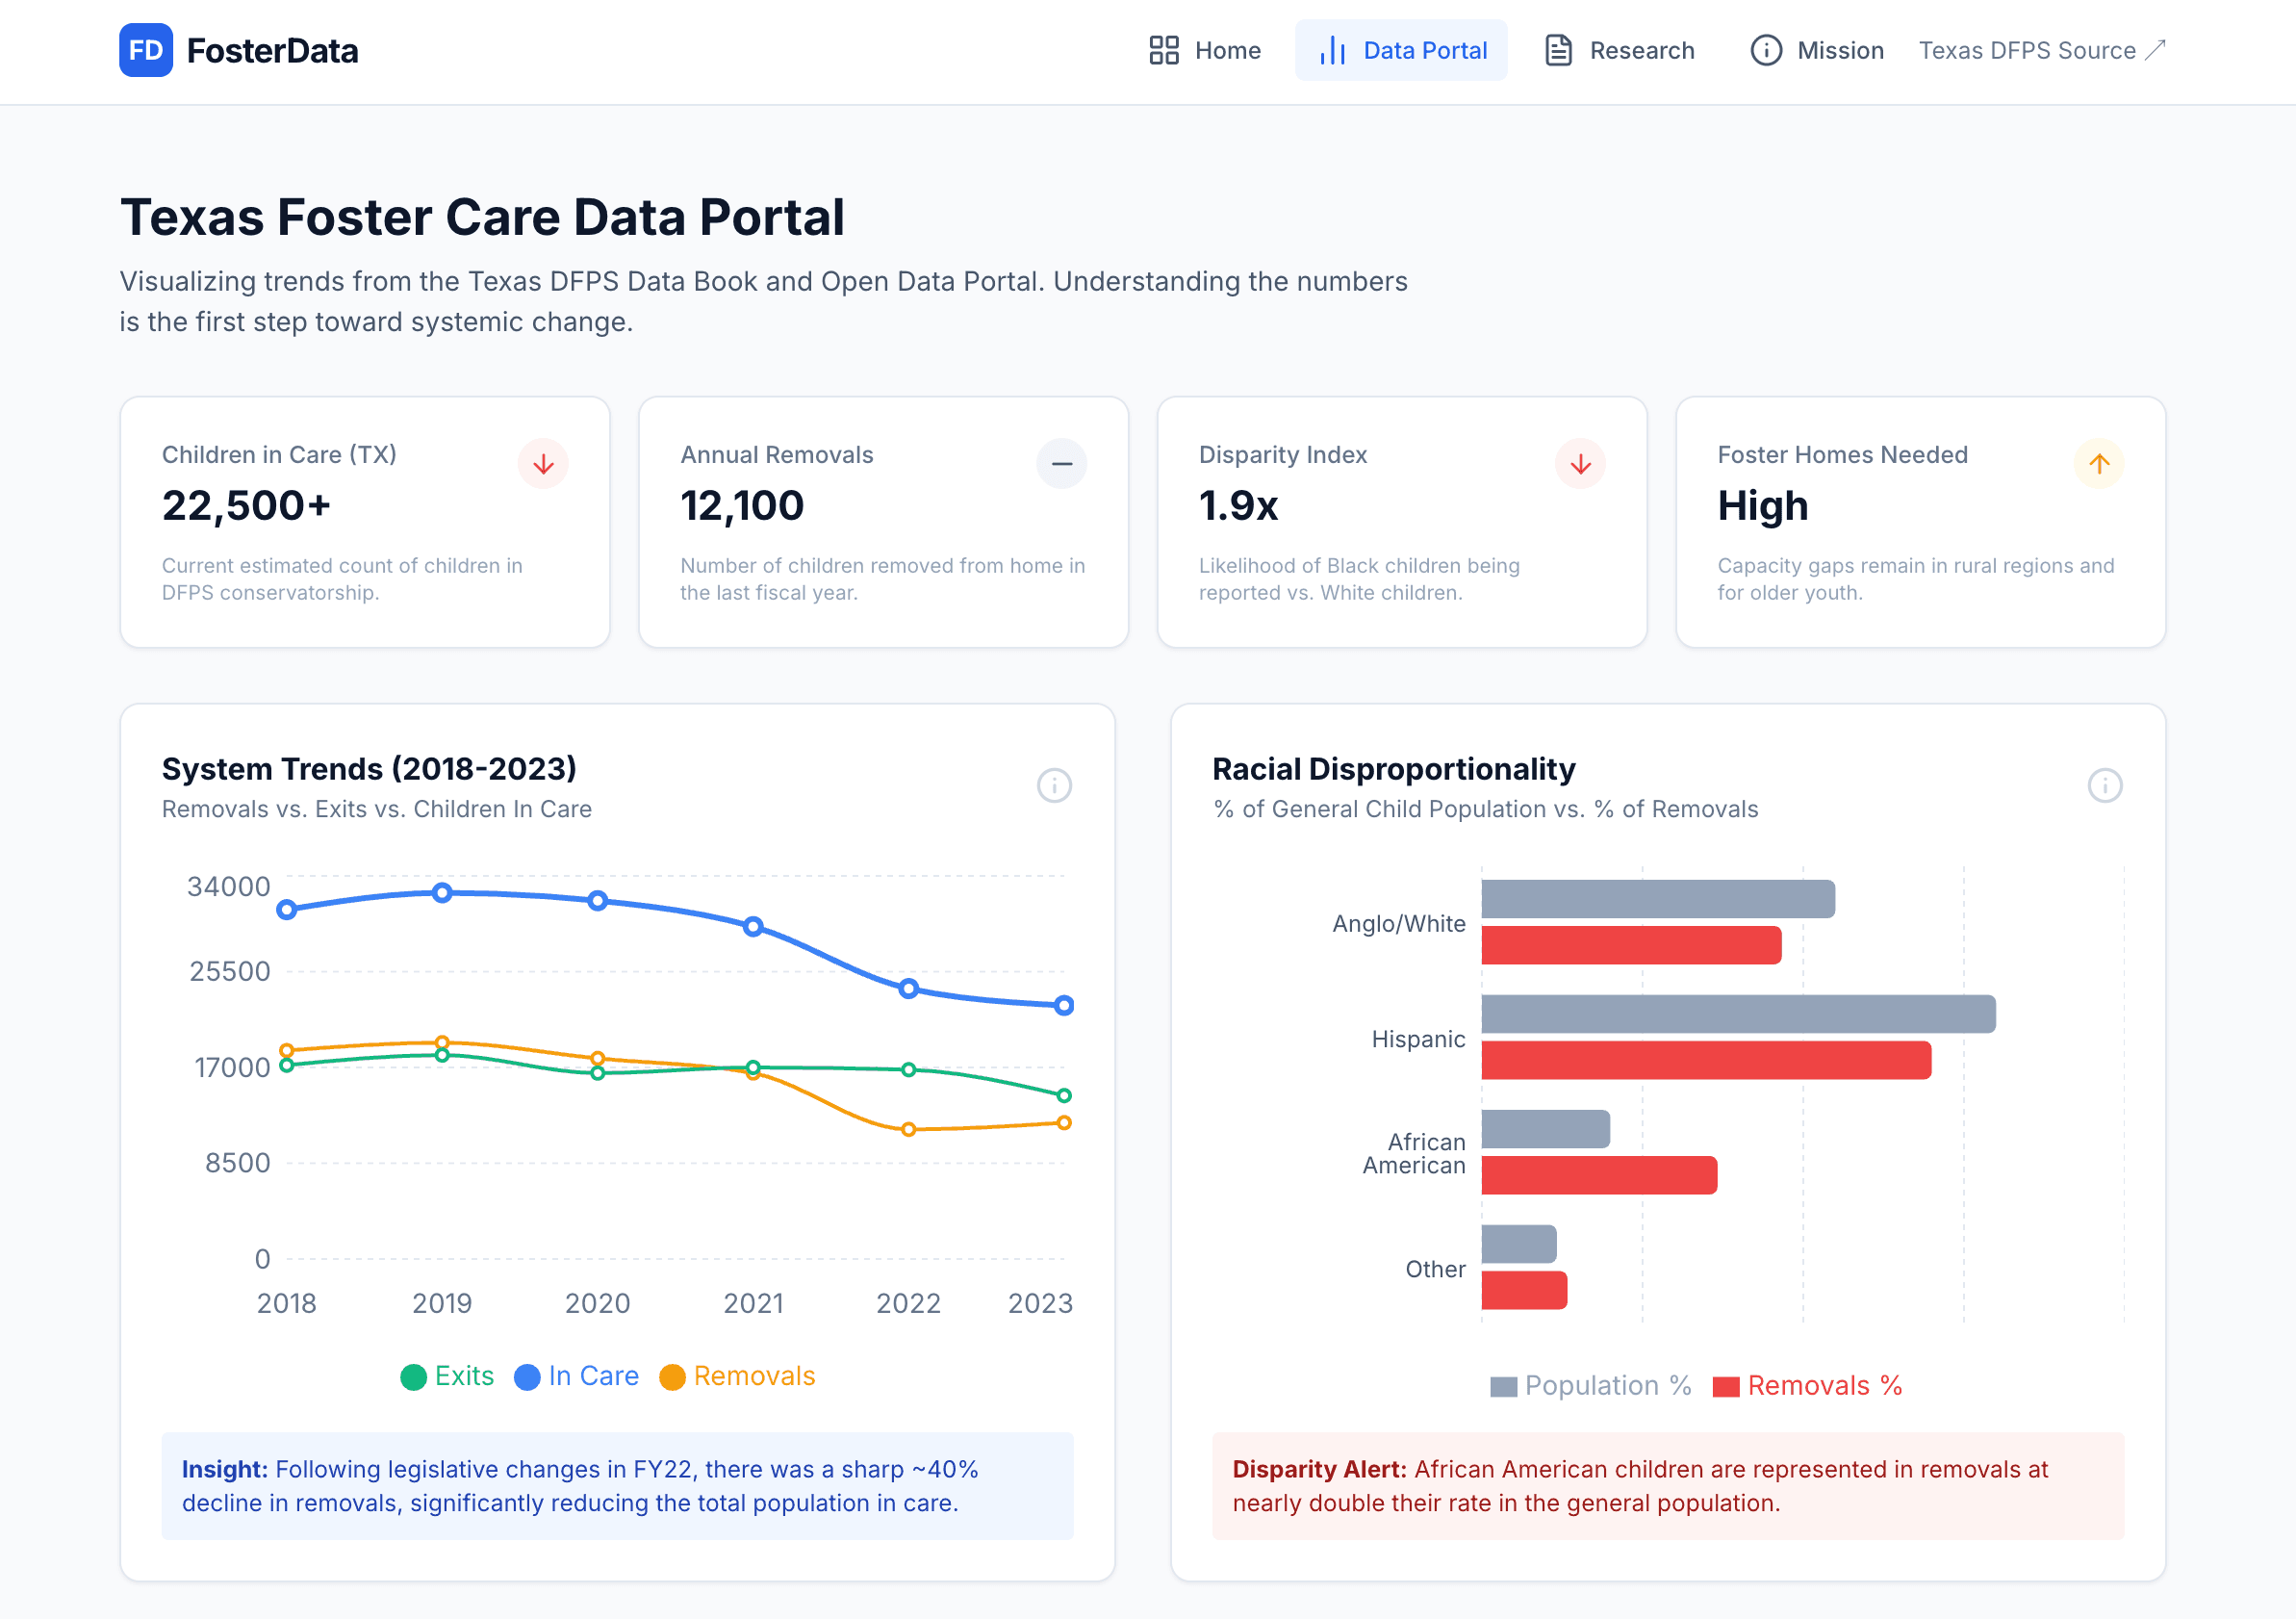Screen dimensions: 2296x1619
Task: Toggle the Exits series in the trends legend
Action: pyautogui.click(x=447, y=1376)
